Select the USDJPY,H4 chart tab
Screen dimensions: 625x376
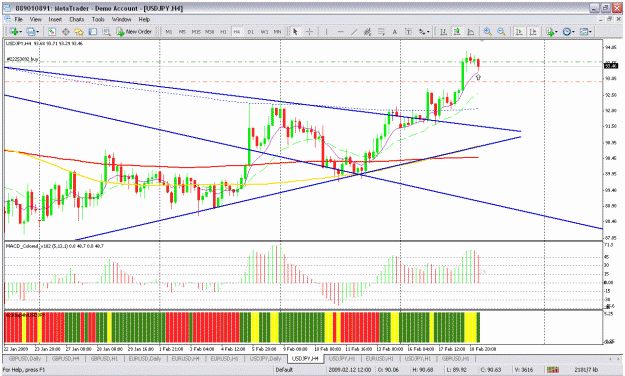305,358
